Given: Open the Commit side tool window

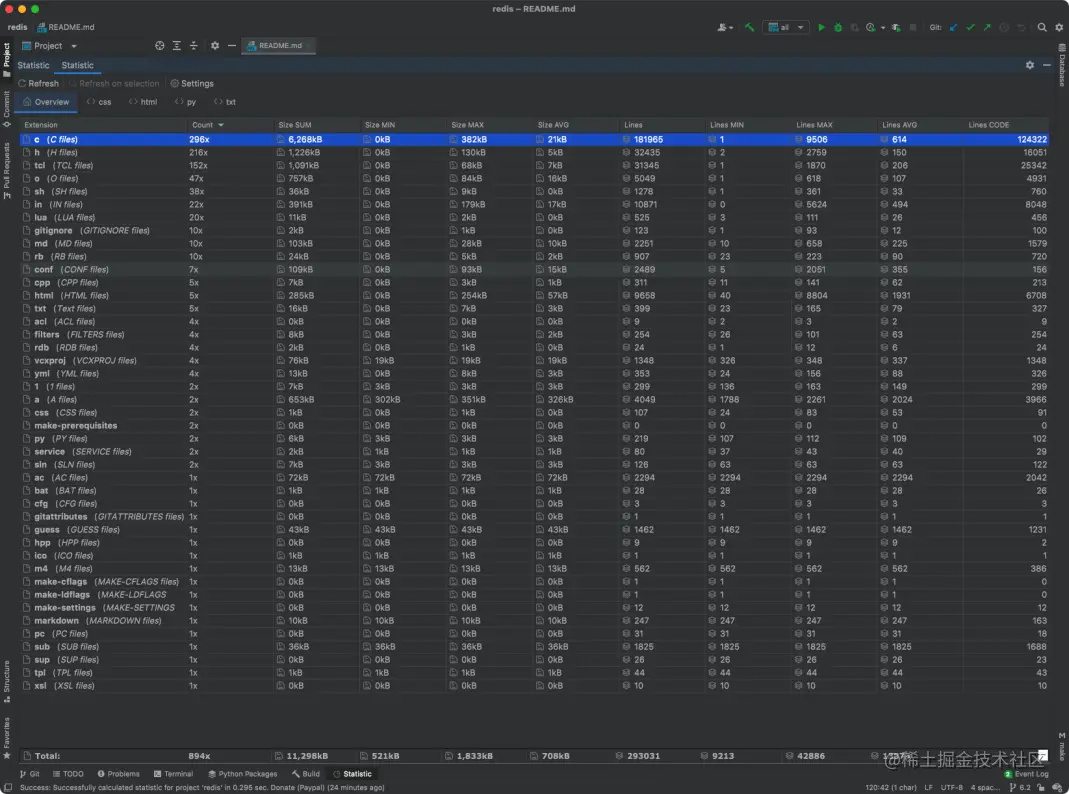Looking at the screenshot, I should pyautogui.click(x=7, y=109).
